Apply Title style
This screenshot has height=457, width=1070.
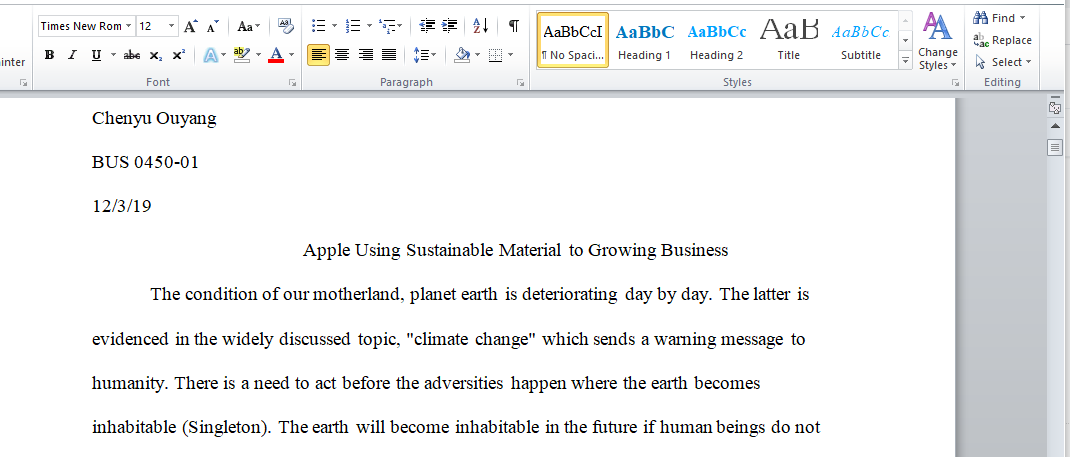789,40
